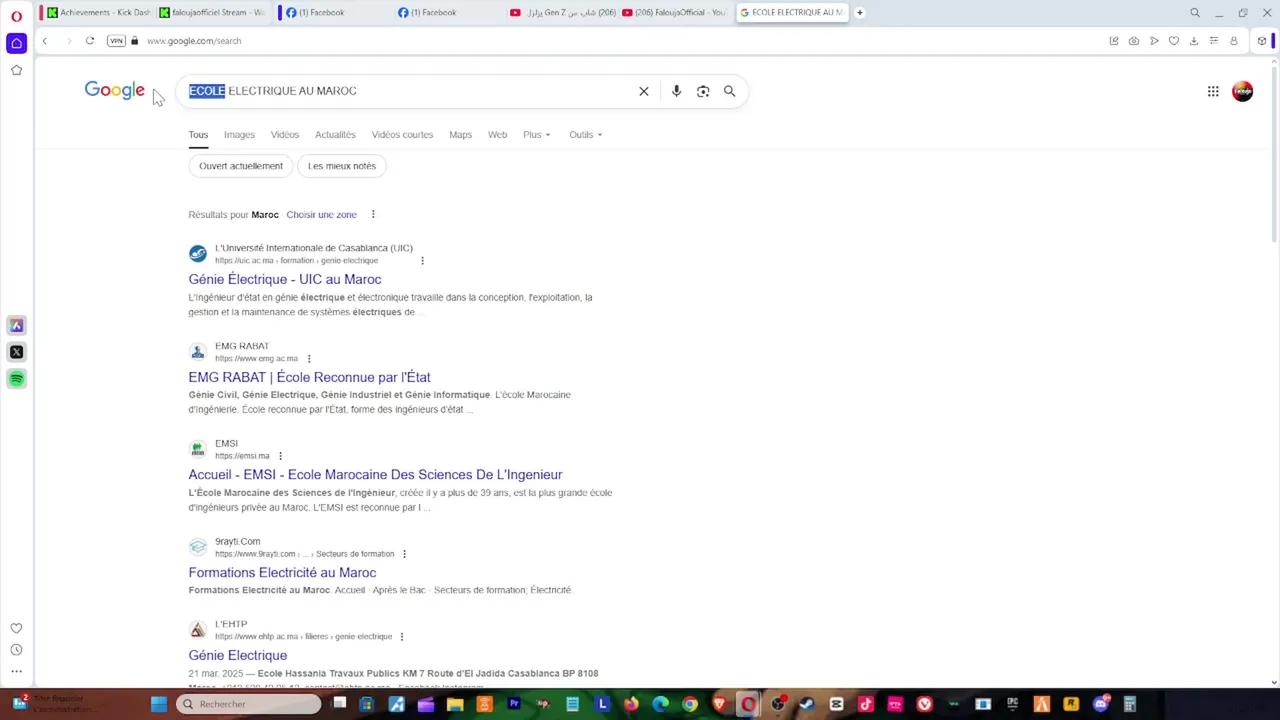Click Choisir une zone link
Screen dimensions: 1280x720
click(321, 215)
